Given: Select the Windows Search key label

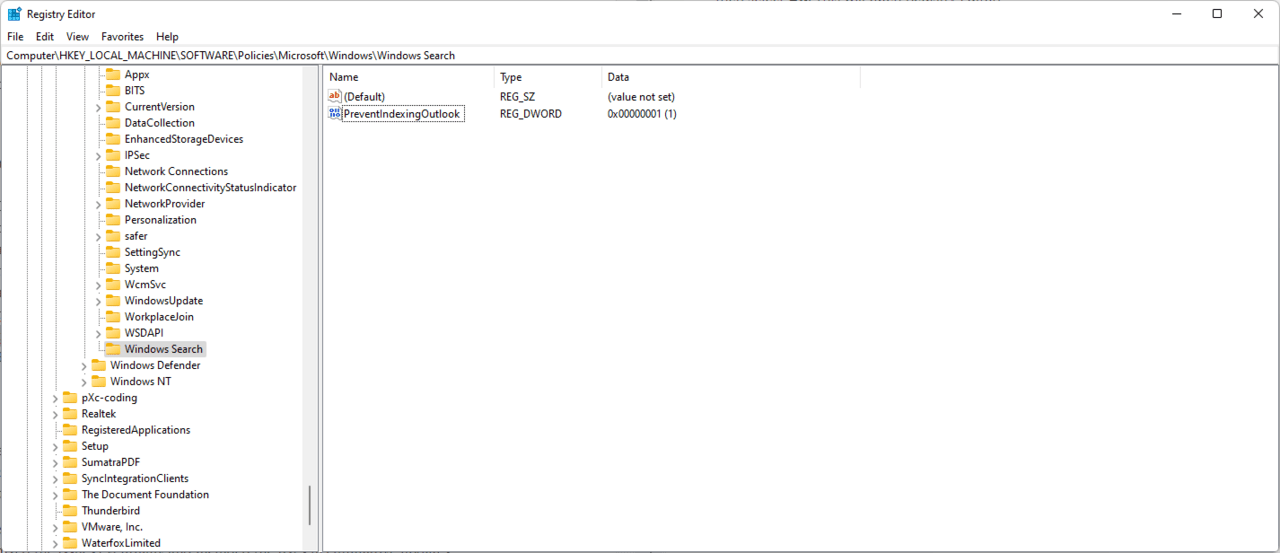Looking at the screenshot, I should pyautogui.click(x=164, y=349).
